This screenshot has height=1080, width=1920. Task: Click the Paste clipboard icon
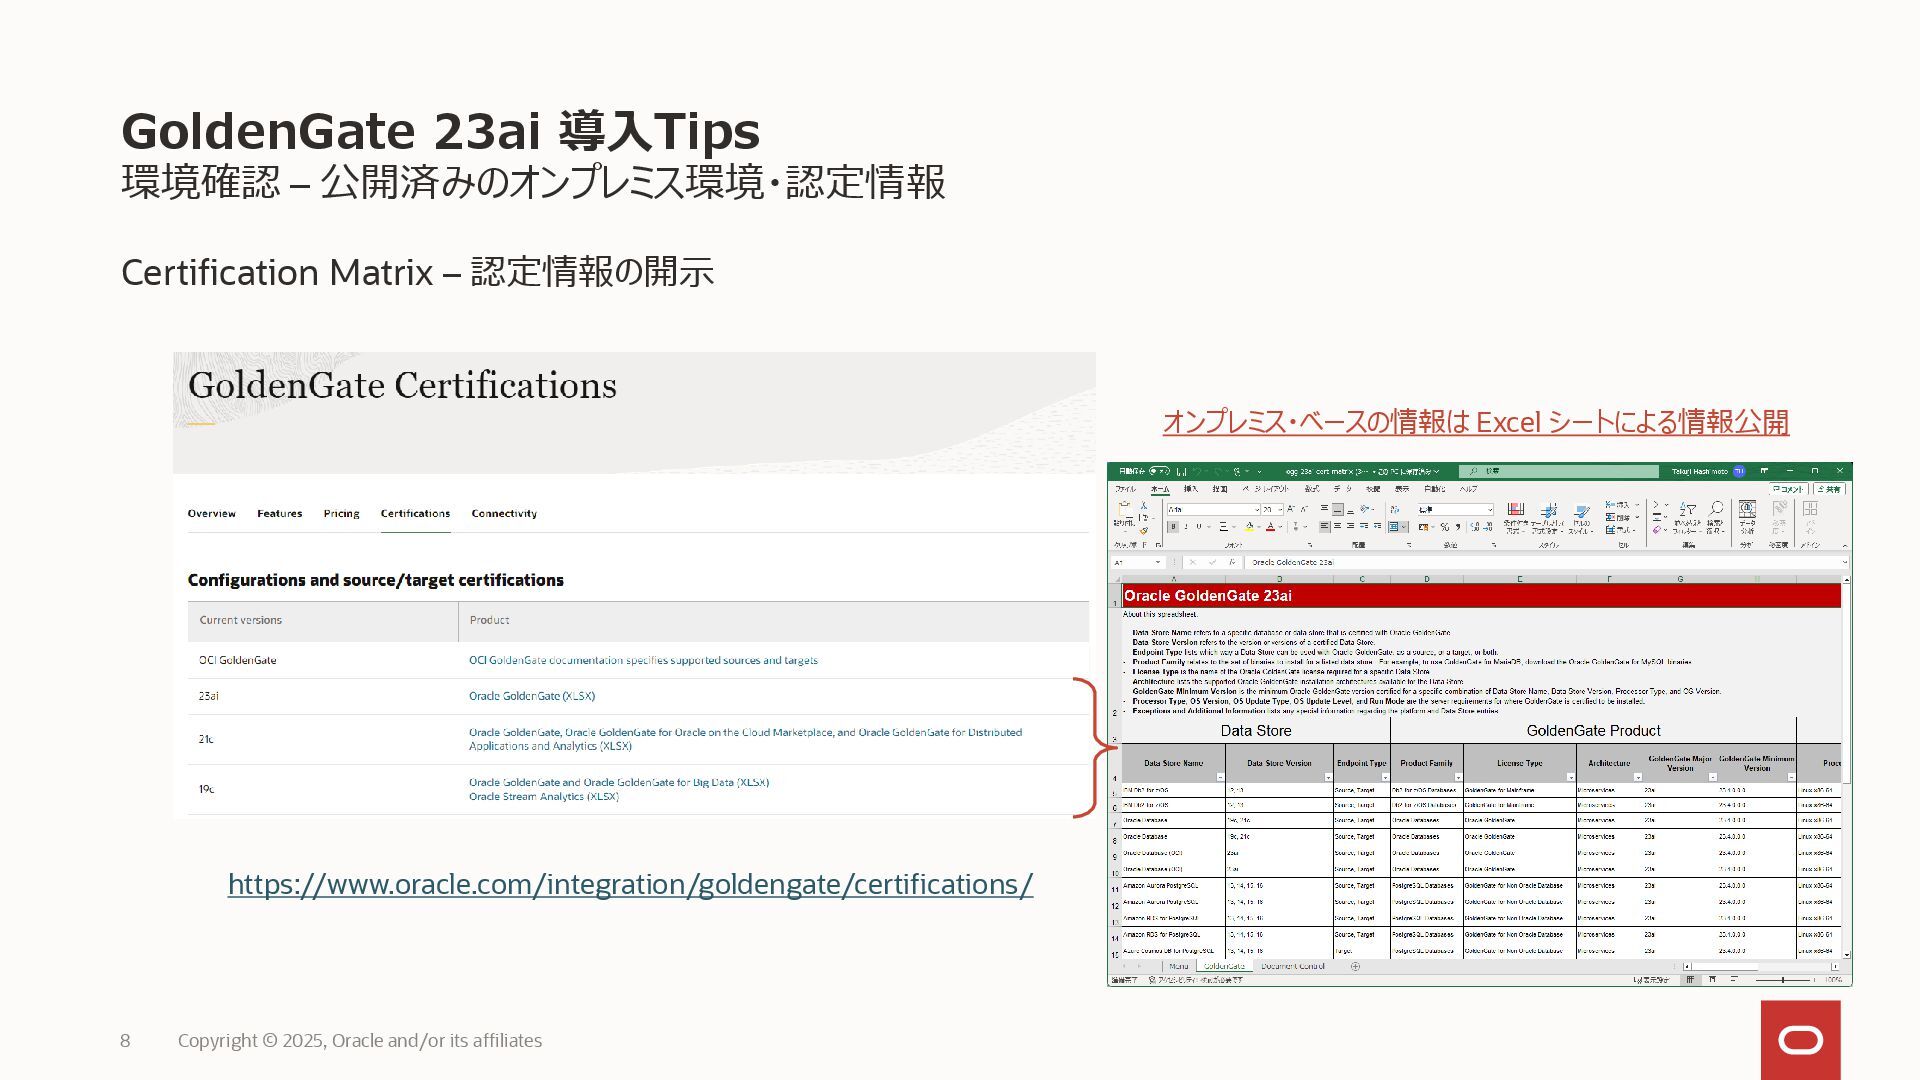pyautogui.click(x=1124, y=509)
